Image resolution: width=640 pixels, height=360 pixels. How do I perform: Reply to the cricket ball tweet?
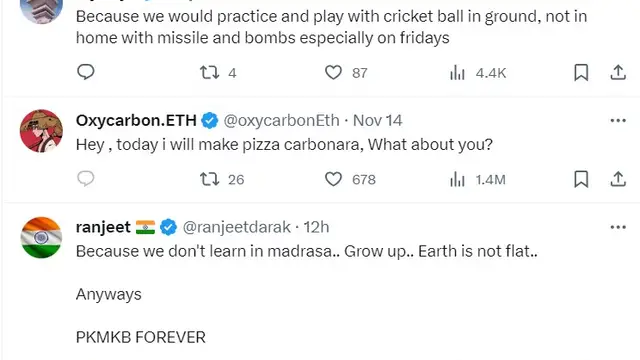tap(86, 72)
